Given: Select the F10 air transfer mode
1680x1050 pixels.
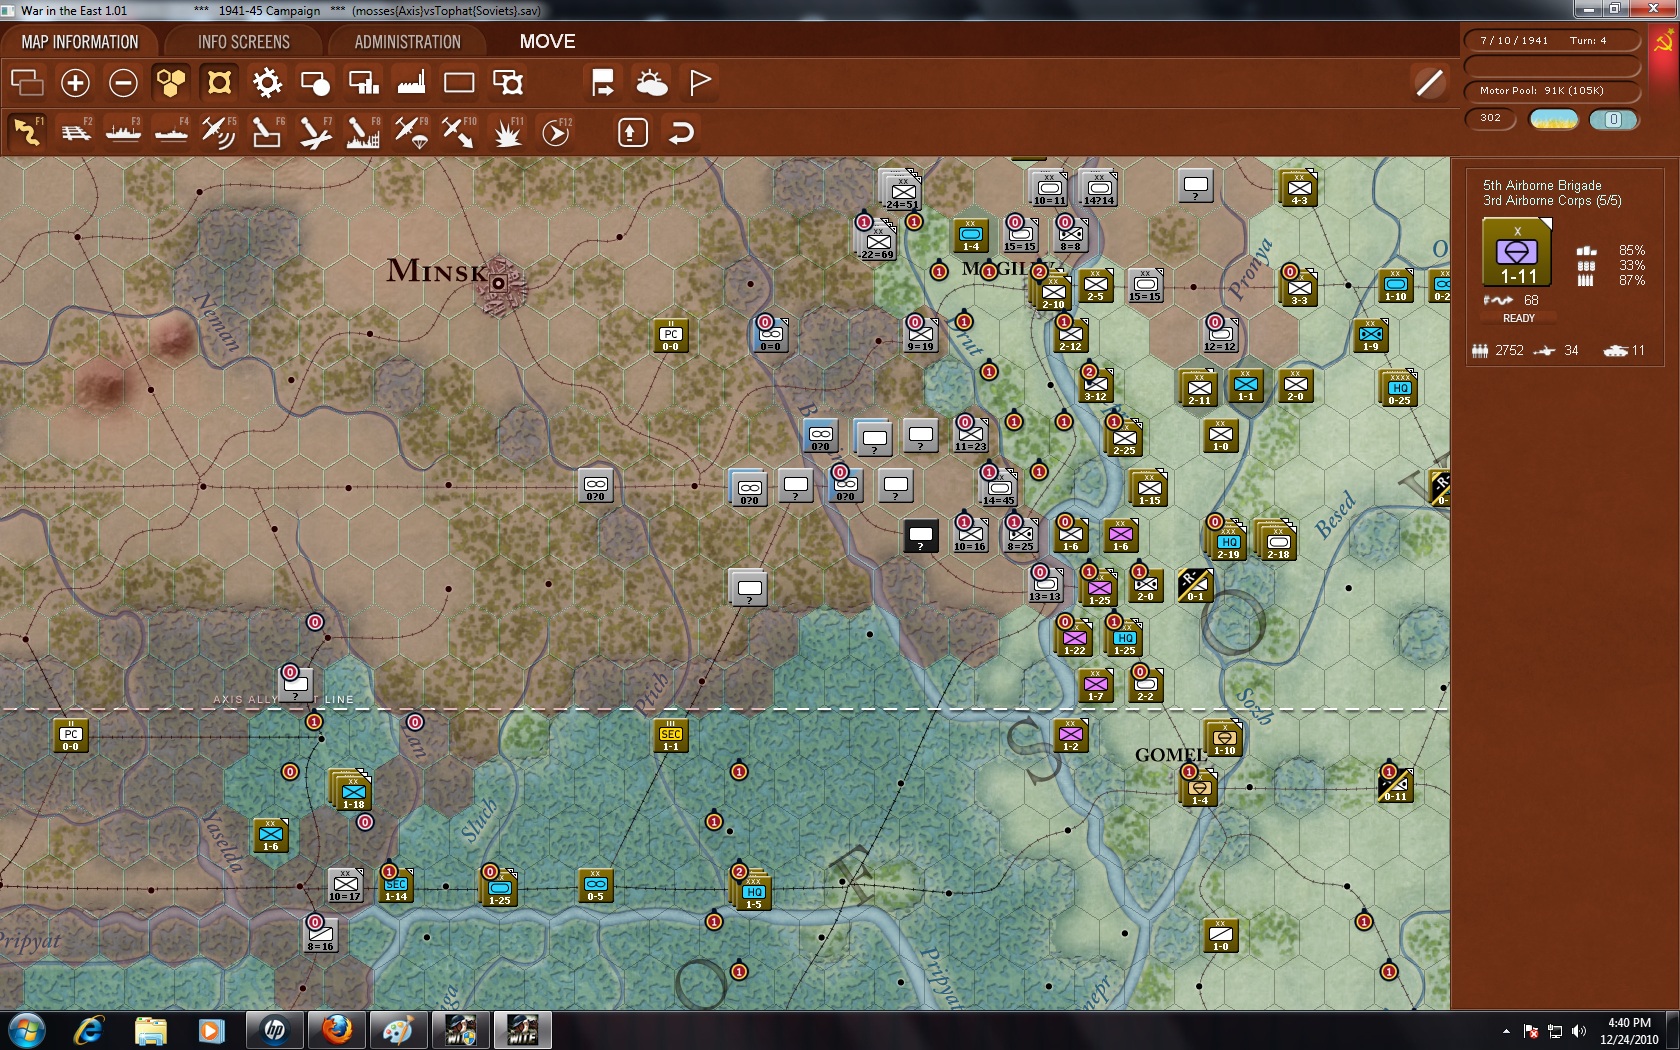Looking at the screenshot, I should [x=459, y=132].
